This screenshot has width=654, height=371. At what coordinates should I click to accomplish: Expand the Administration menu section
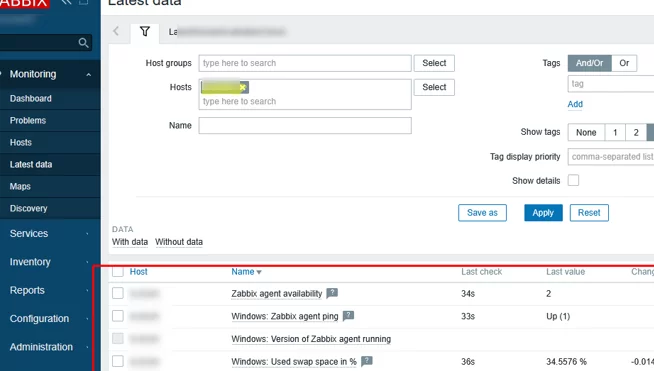(50, 347)
